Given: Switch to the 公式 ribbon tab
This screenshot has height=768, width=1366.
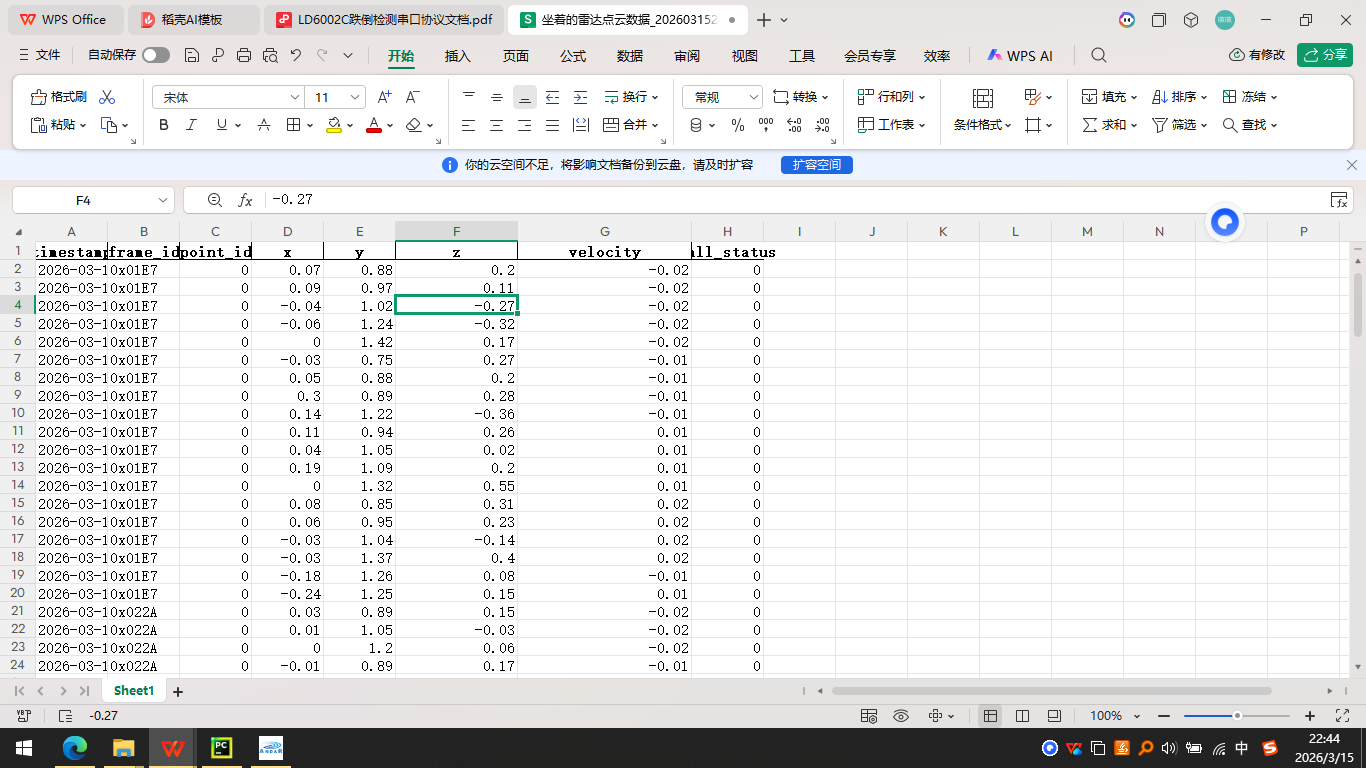Looking at the screenshot, I should (x=573, y=56).
